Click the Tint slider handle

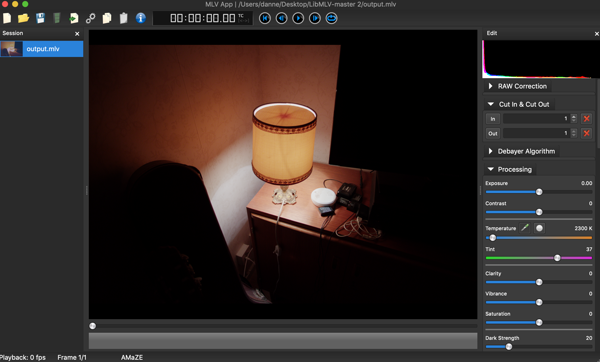(x=557, y=258)
